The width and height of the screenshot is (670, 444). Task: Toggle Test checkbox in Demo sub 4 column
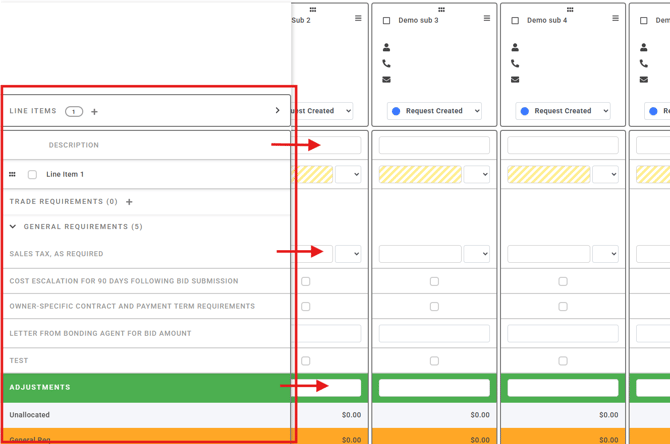click(x=563, y=361)
